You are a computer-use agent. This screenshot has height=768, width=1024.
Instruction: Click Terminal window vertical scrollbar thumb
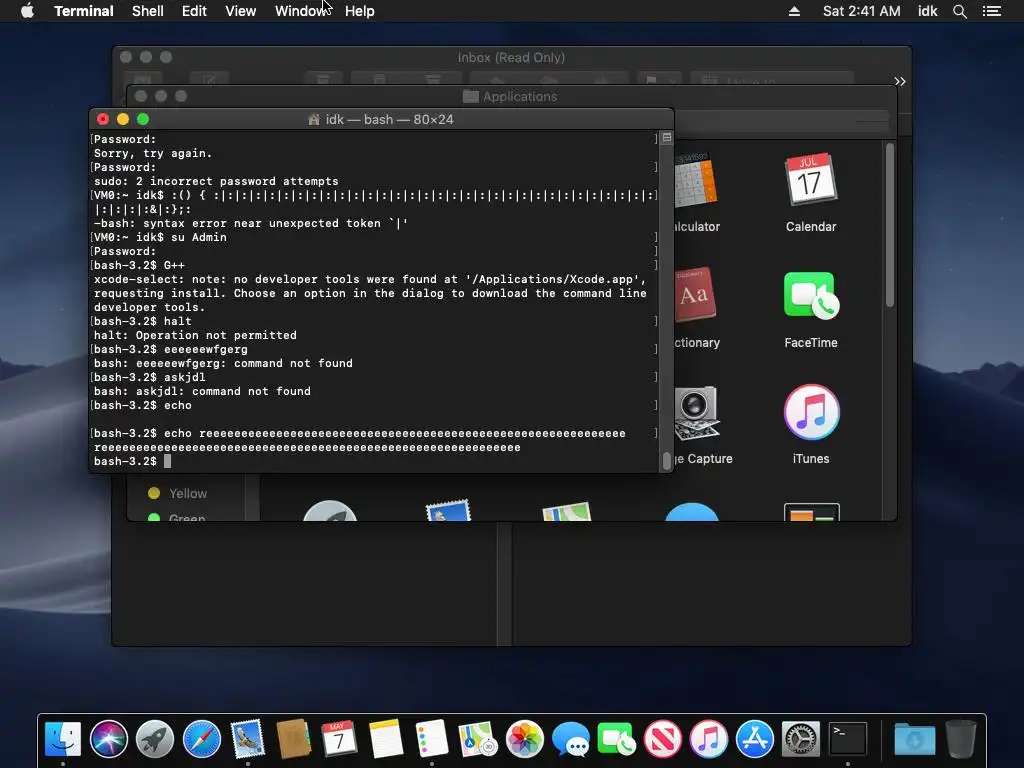(x=667, y=460)
